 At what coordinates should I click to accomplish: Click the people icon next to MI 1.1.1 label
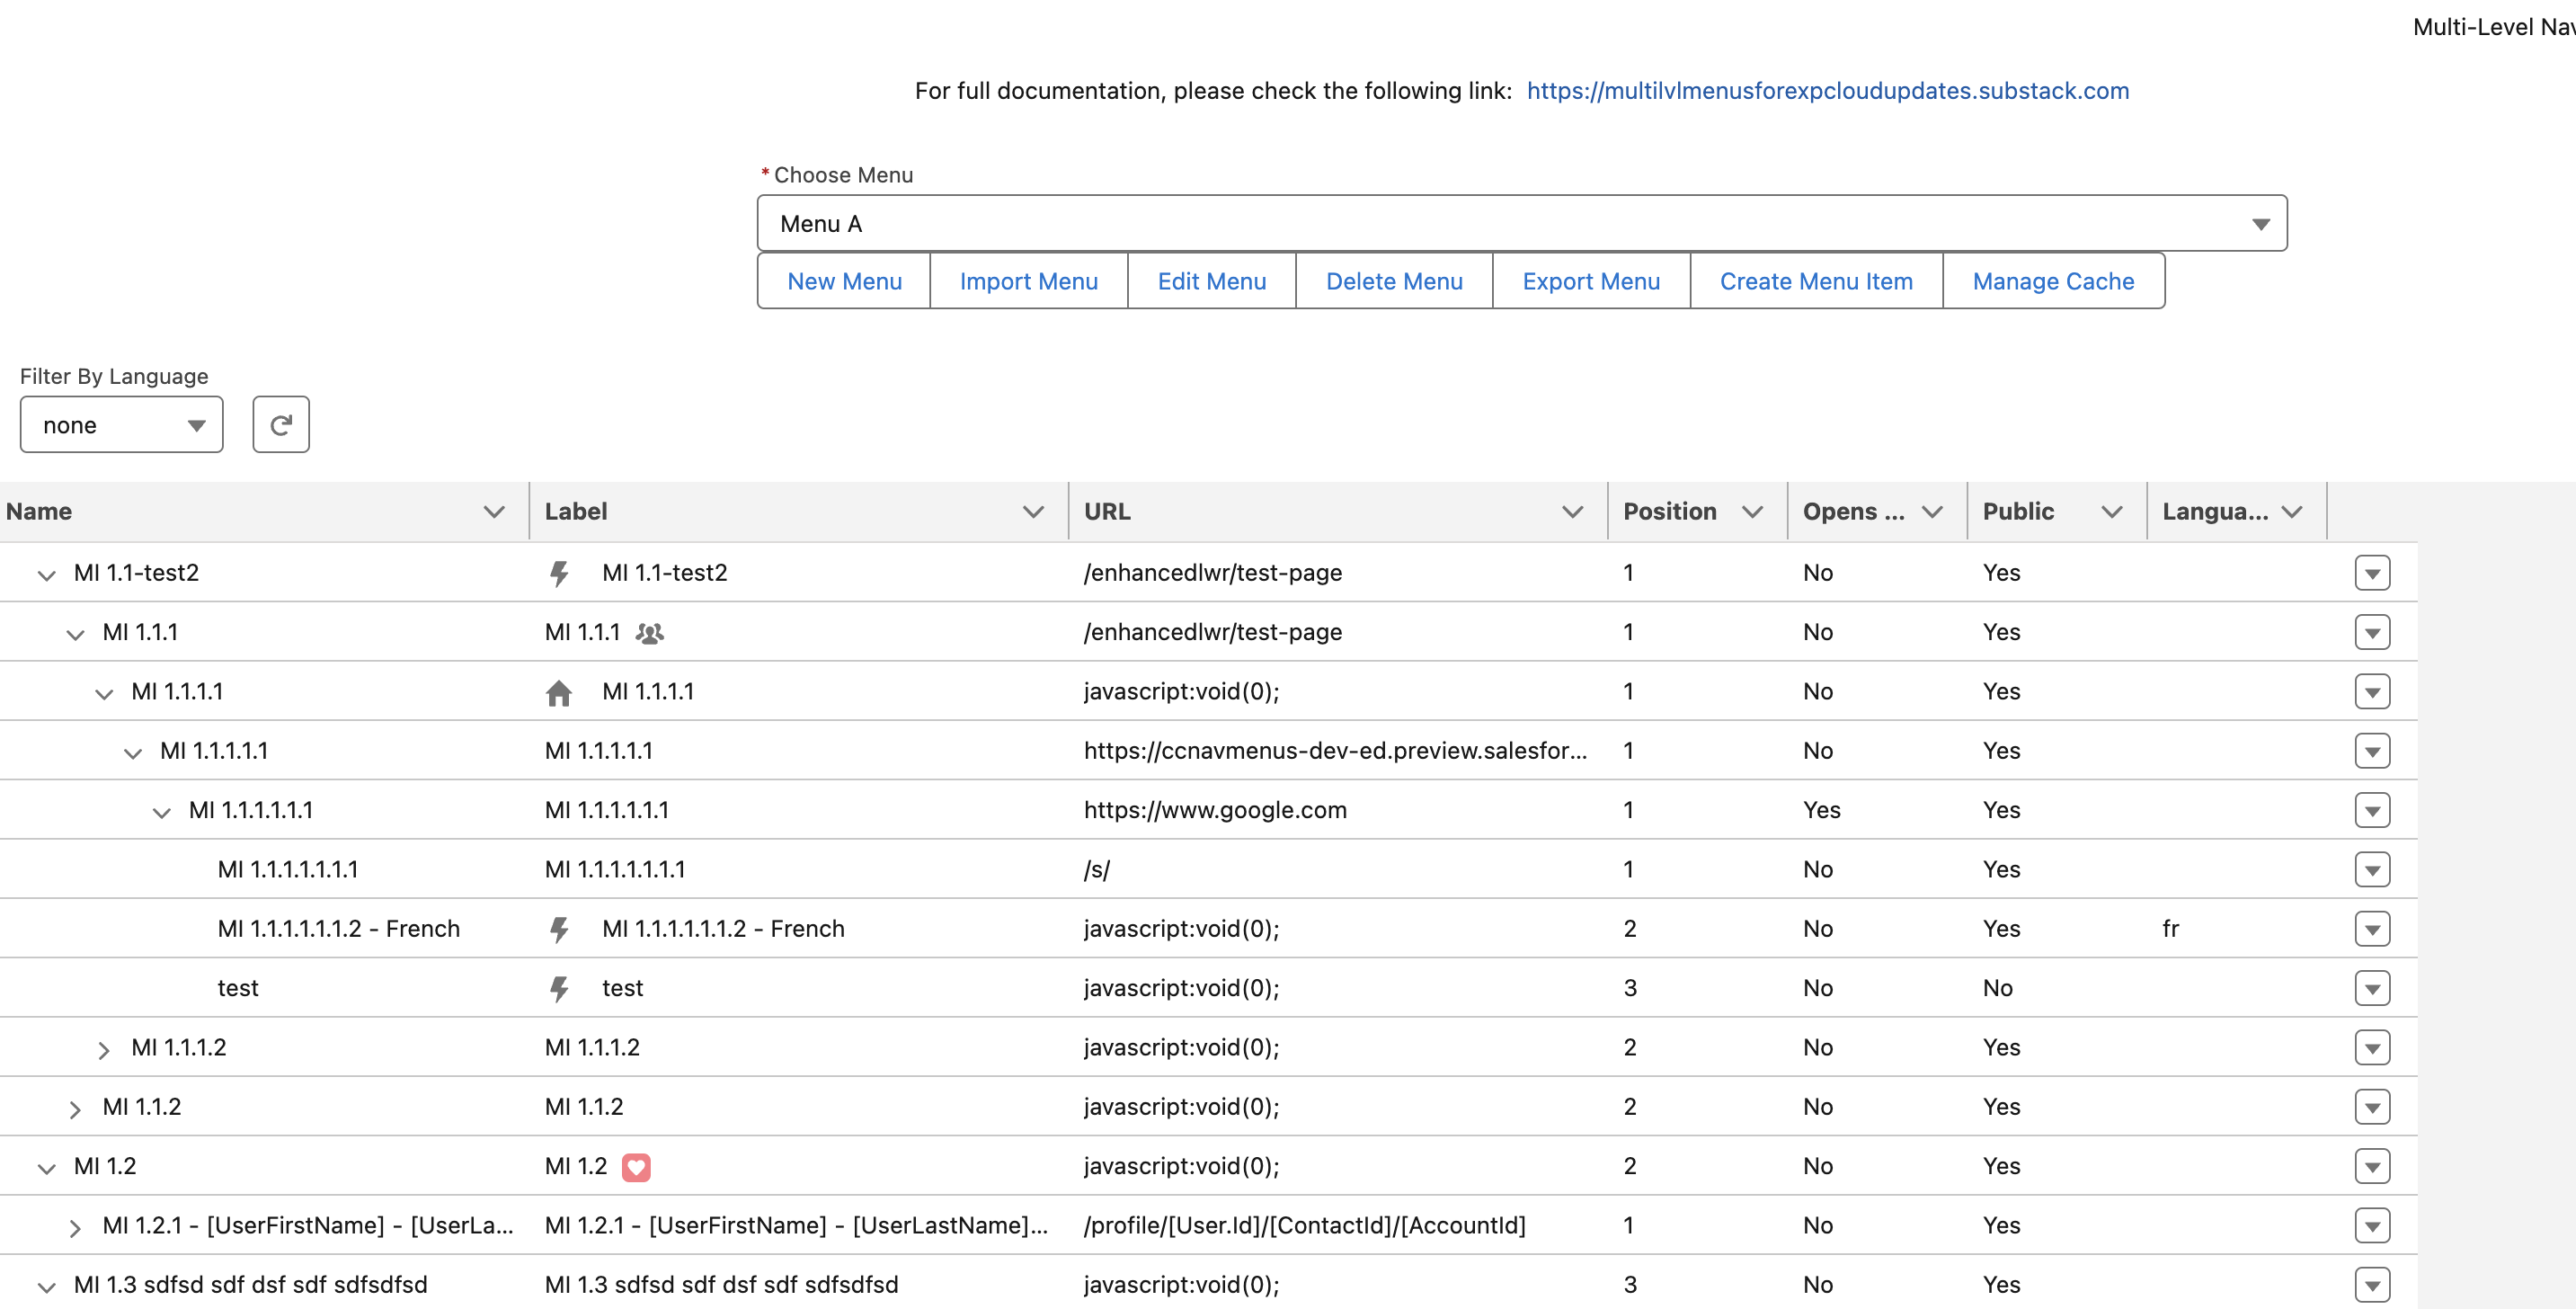[x=649, y=633]
